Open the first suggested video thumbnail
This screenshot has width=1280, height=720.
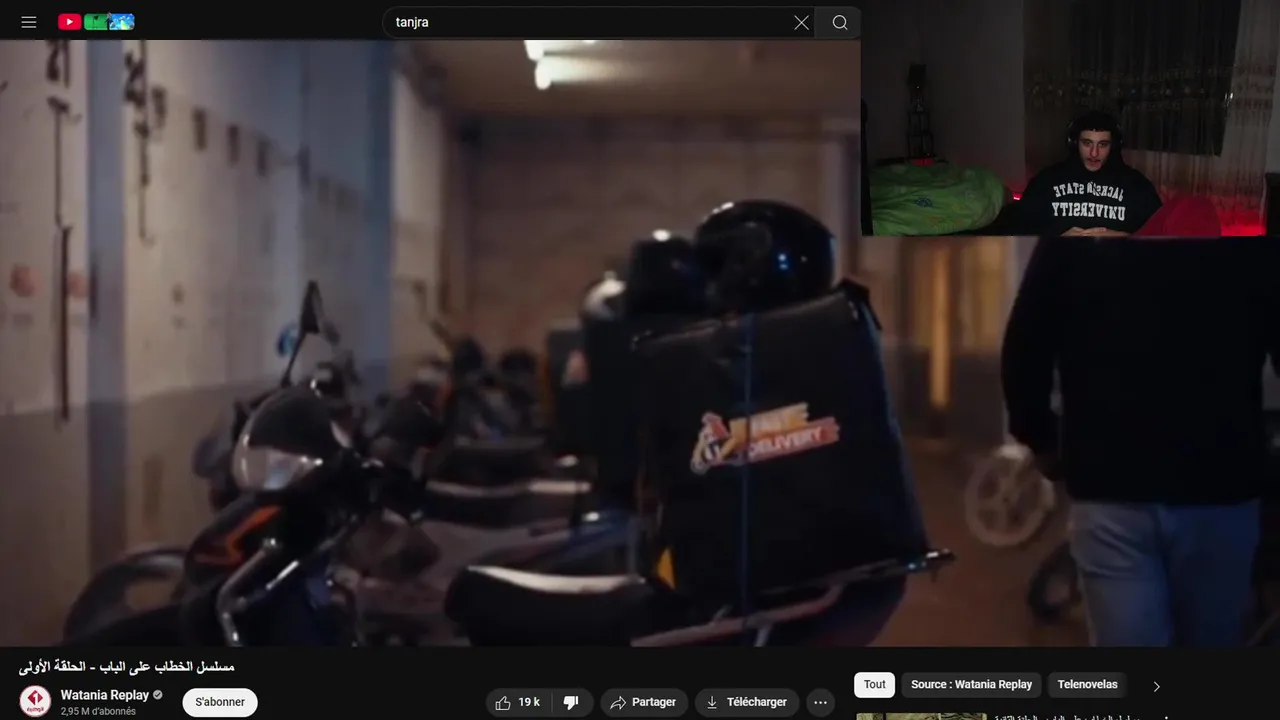click(x=921, y=716)
